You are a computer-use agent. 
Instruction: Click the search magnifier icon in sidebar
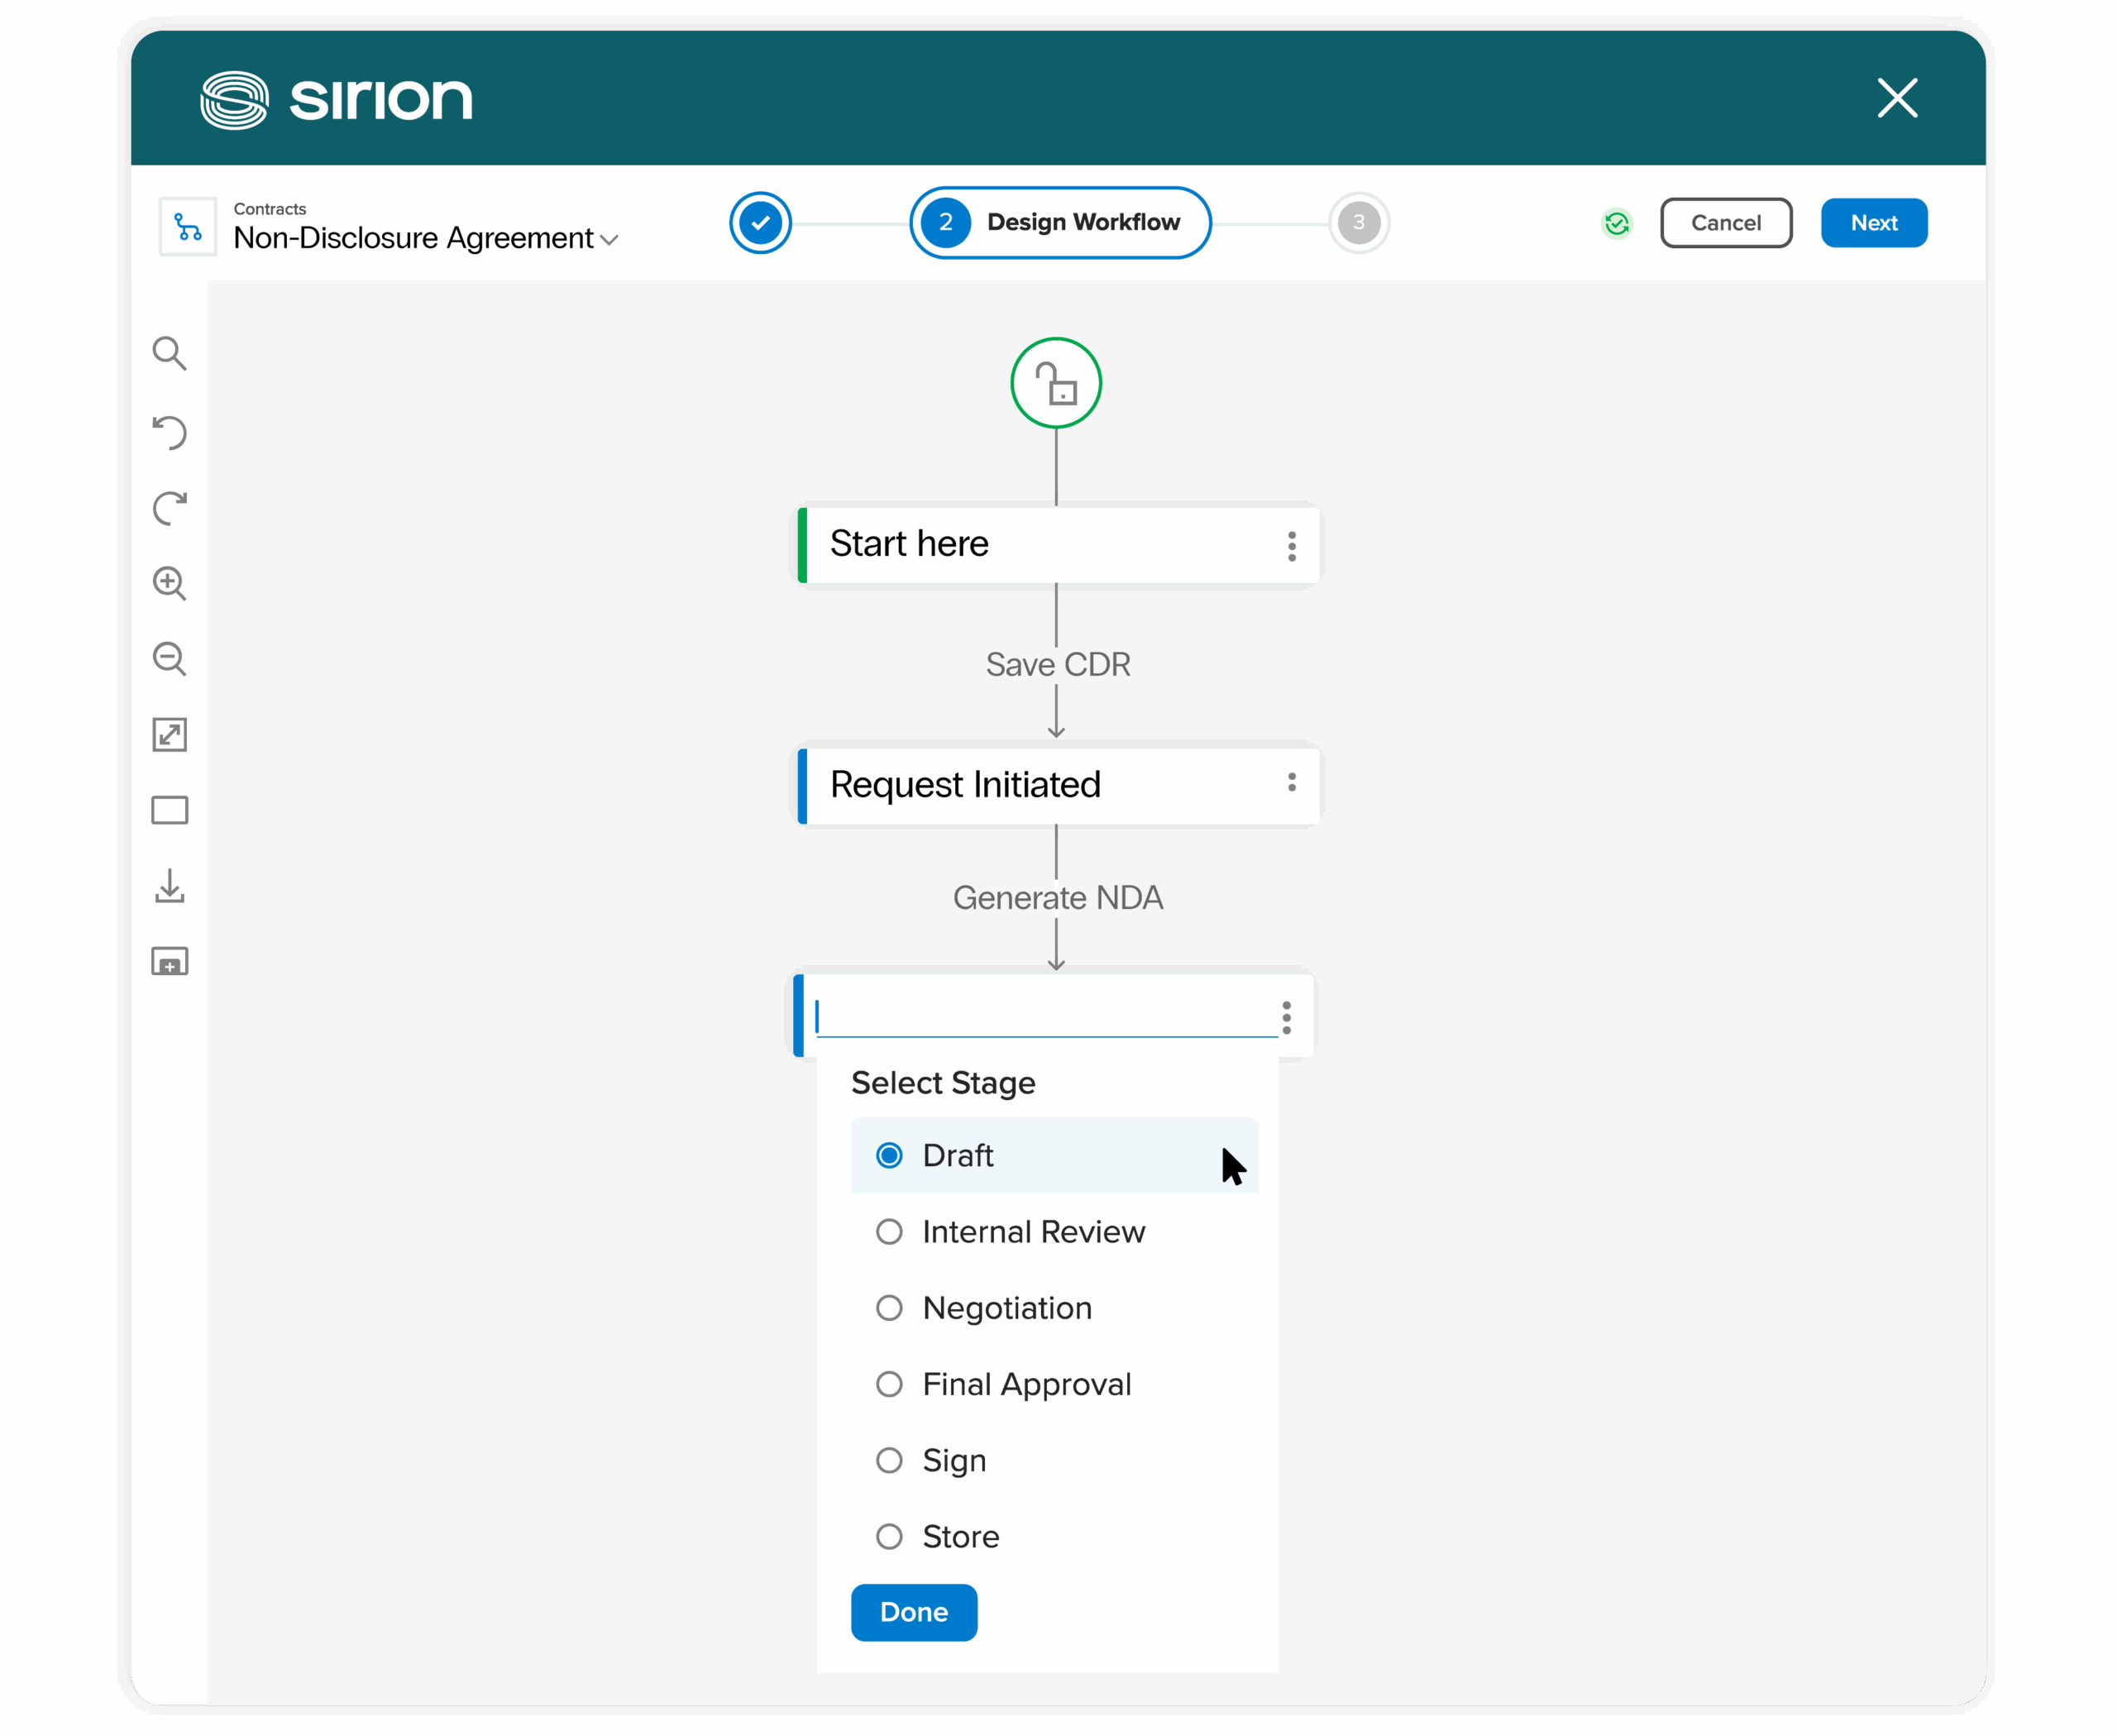coord(169,353)
